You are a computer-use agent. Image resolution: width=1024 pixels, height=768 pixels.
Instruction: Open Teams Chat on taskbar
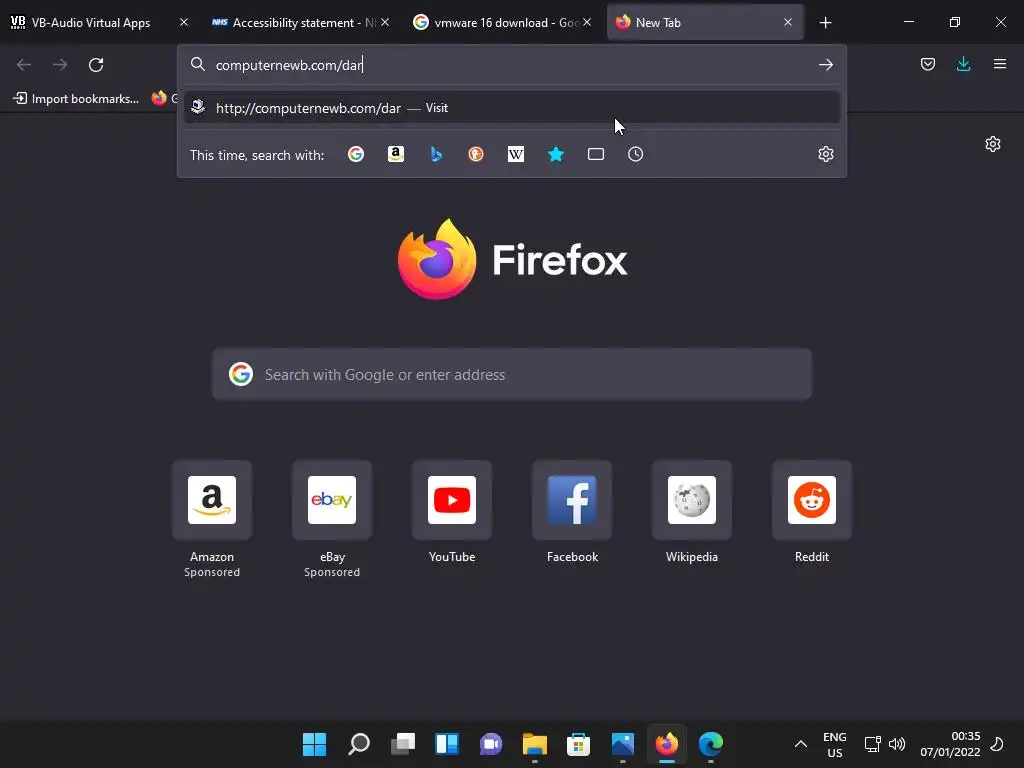tap(490, 744)
